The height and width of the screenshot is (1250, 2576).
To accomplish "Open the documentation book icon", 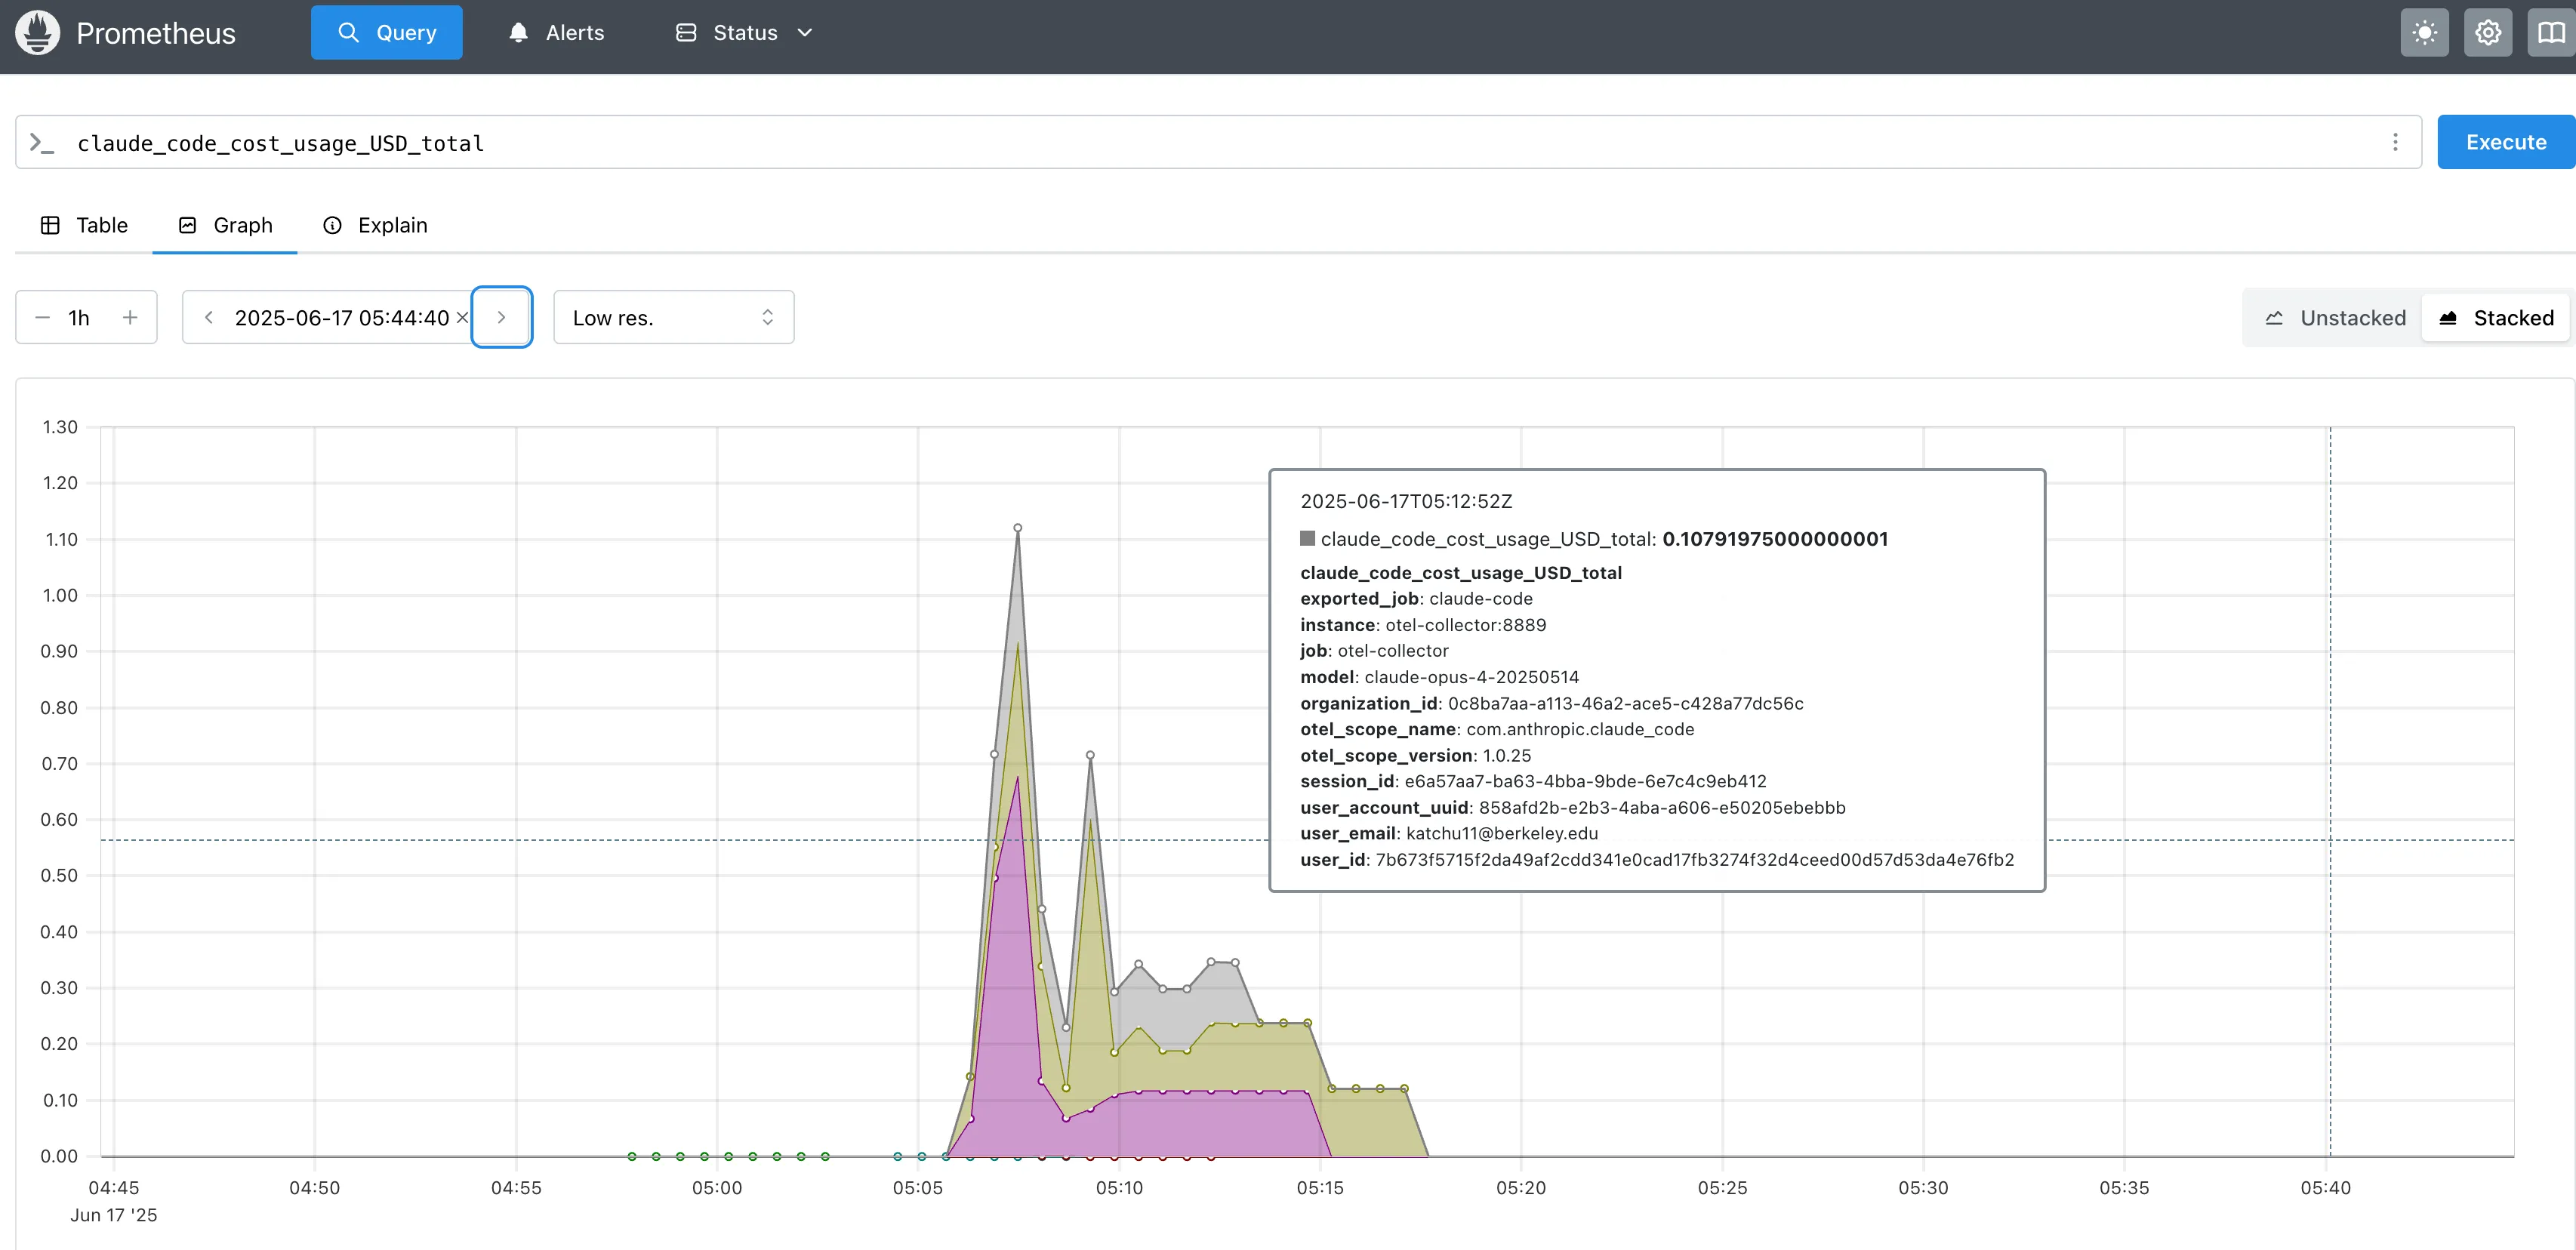I will coord(2550,33).
